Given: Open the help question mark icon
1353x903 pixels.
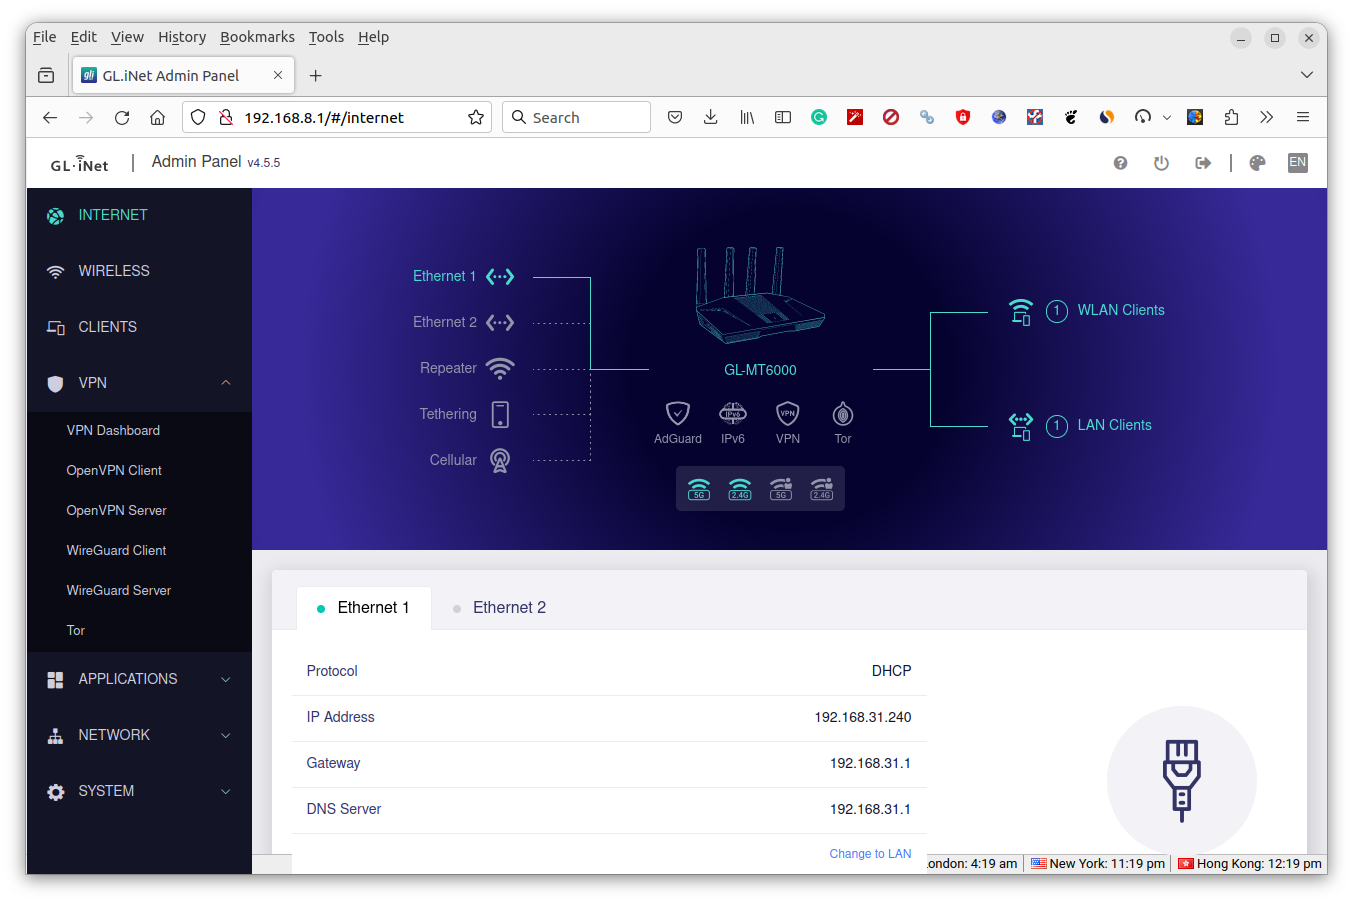Looking at the screenshot, I should pyautogui.click(x=1120, y=163).
